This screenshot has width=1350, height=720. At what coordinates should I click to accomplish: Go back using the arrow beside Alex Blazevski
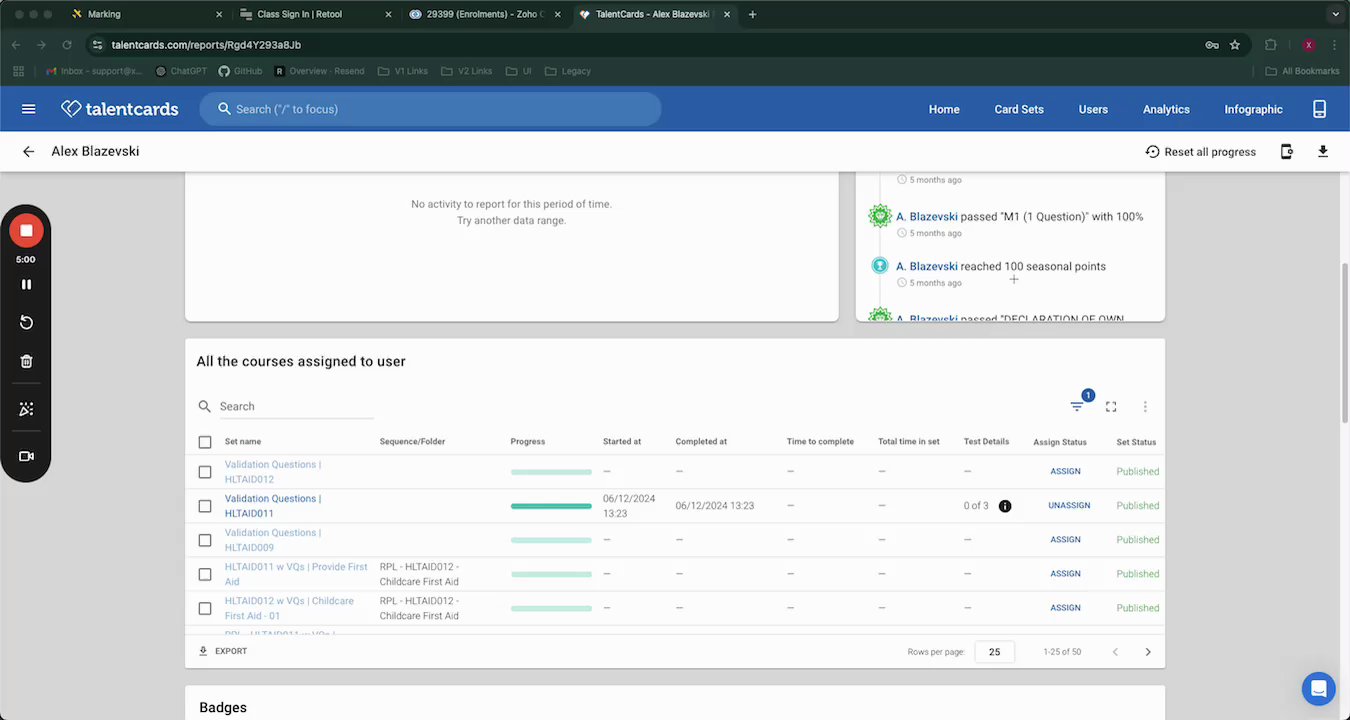tap(29, 152)
